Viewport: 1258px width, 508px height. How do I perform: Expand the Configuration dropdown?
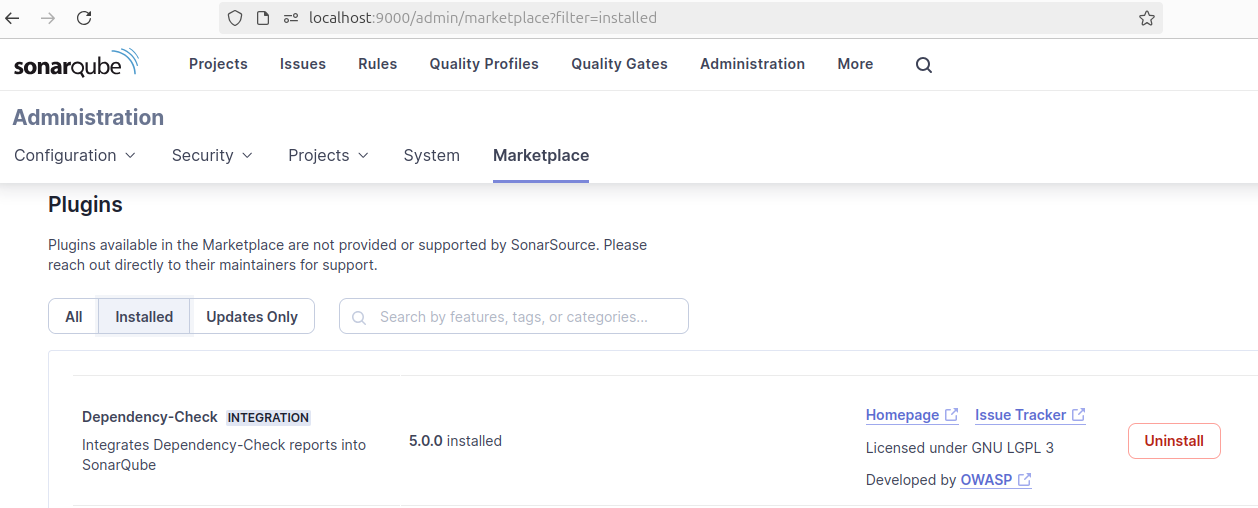75,155
